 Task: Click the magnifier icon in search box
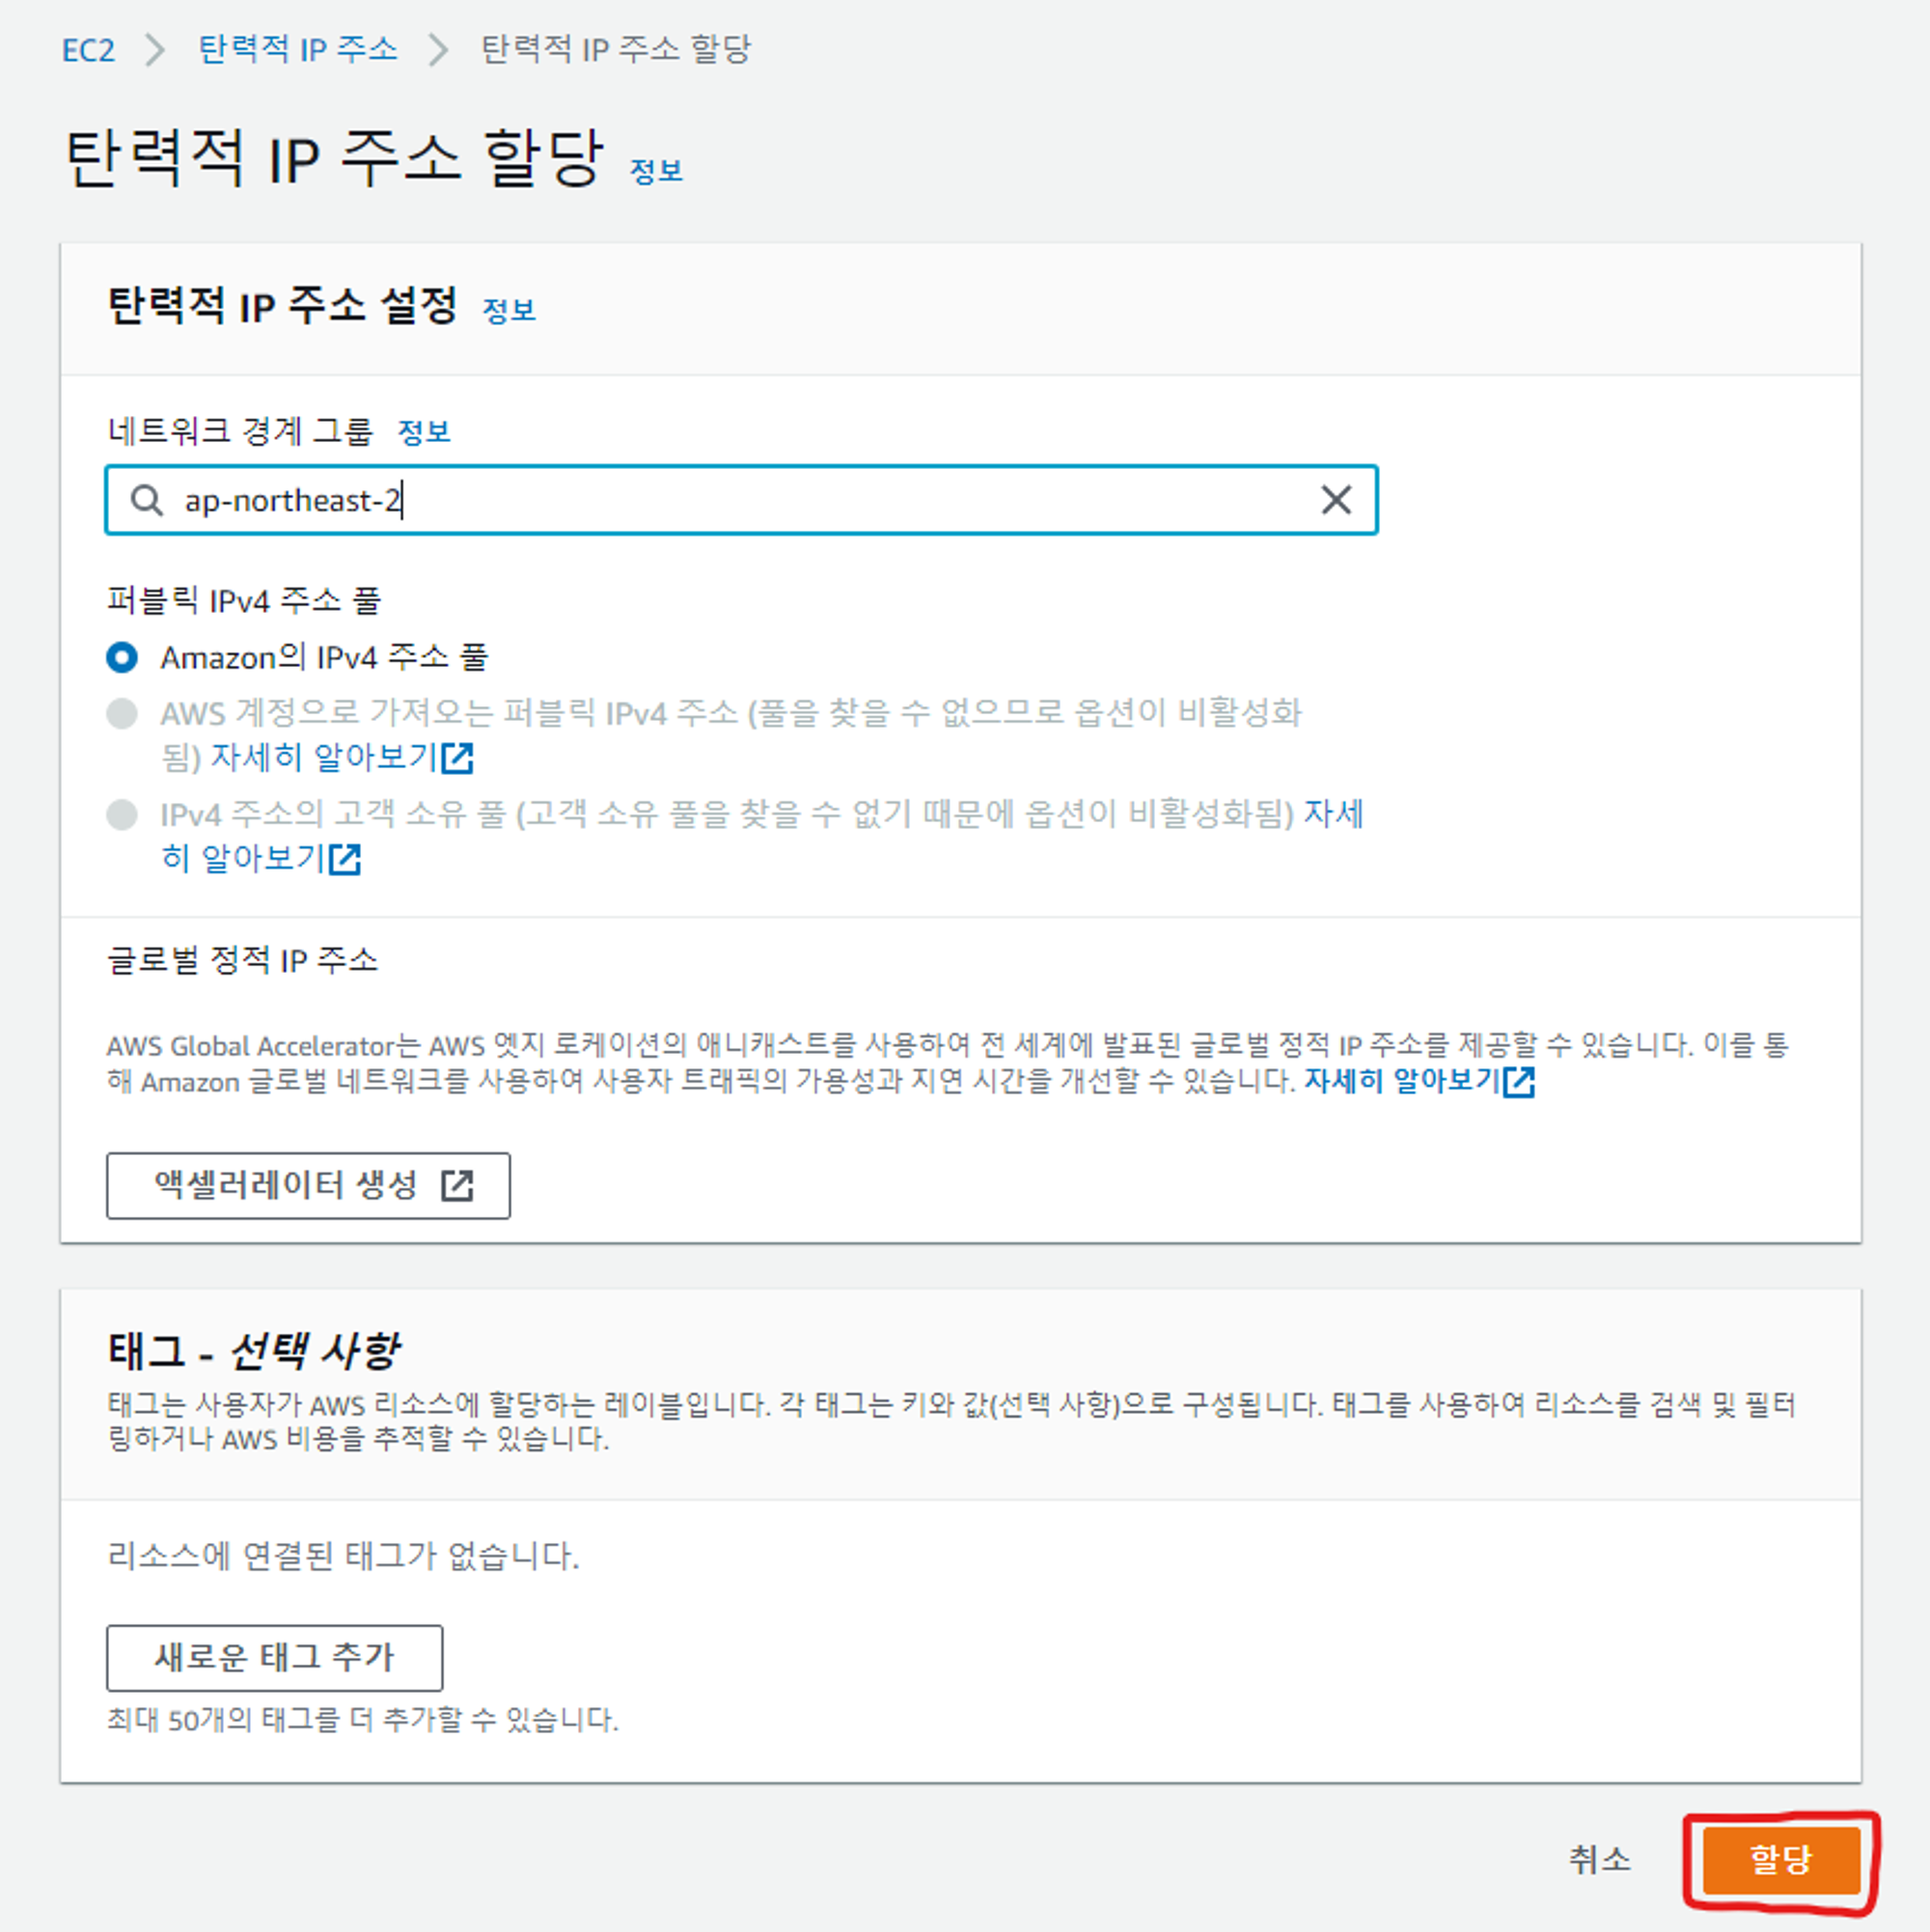point(147,499)
